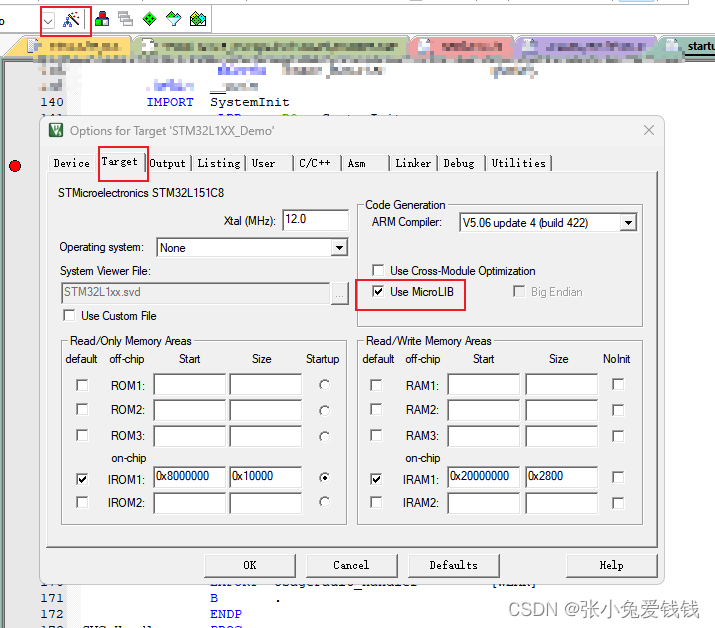The width and height of the screenshot is (715, 628).
Task: Click the Xtal (MHz) input field
Action: [316, 220]
